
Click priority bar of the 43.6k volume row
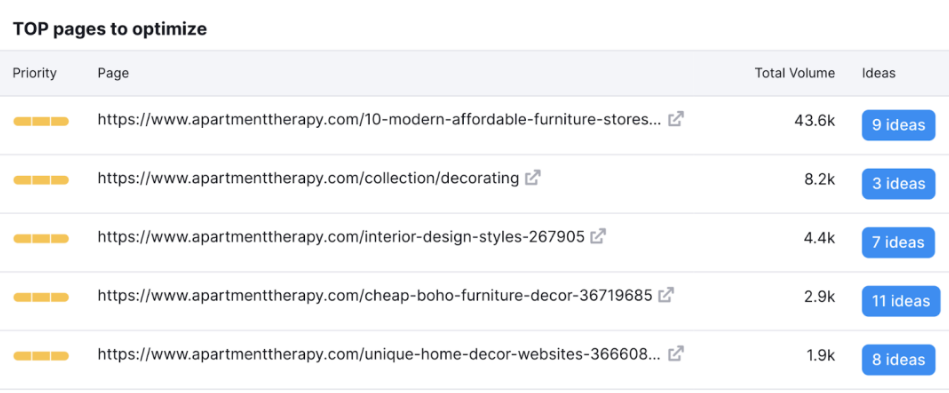tap(41, 122)
